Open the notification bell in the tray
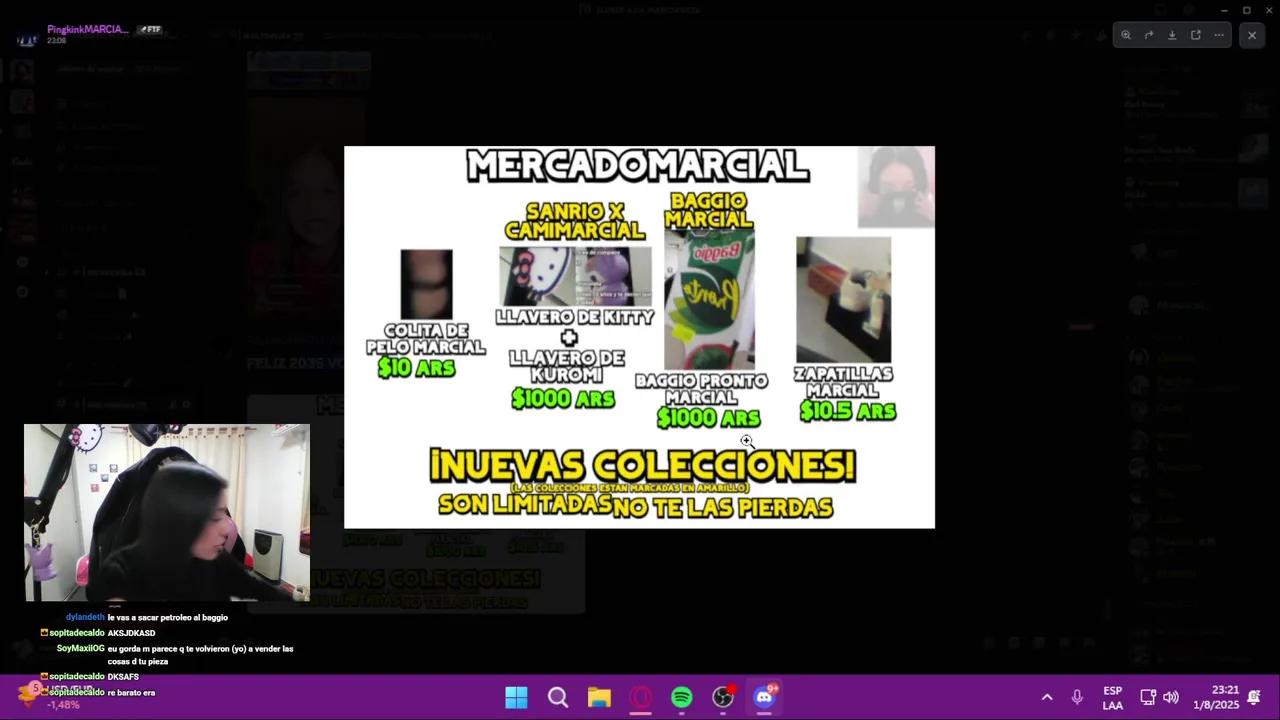This screenshot has width=1280, height=720. click(x=1254, y=697)
